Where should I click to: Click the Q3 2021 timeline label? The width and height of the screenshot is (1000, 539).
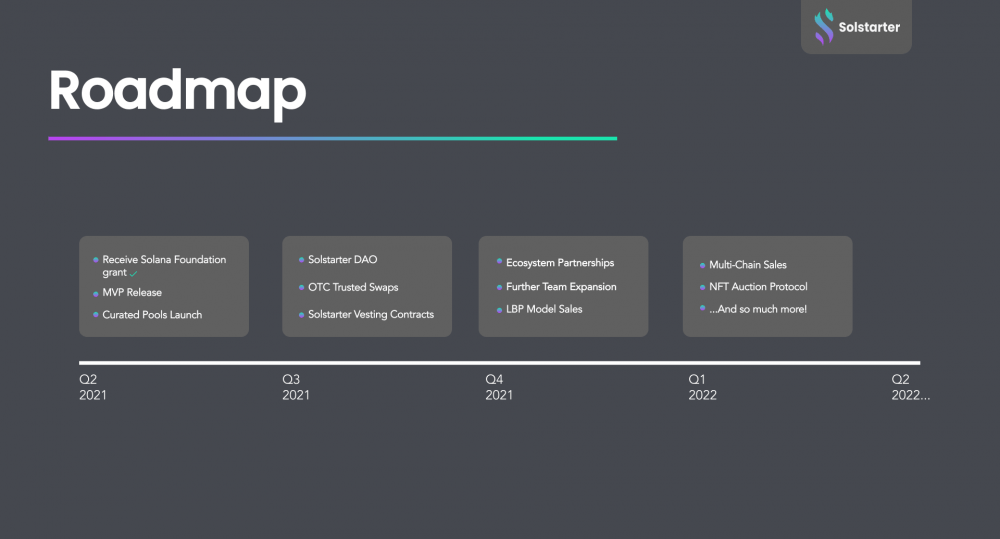point(296,387)
